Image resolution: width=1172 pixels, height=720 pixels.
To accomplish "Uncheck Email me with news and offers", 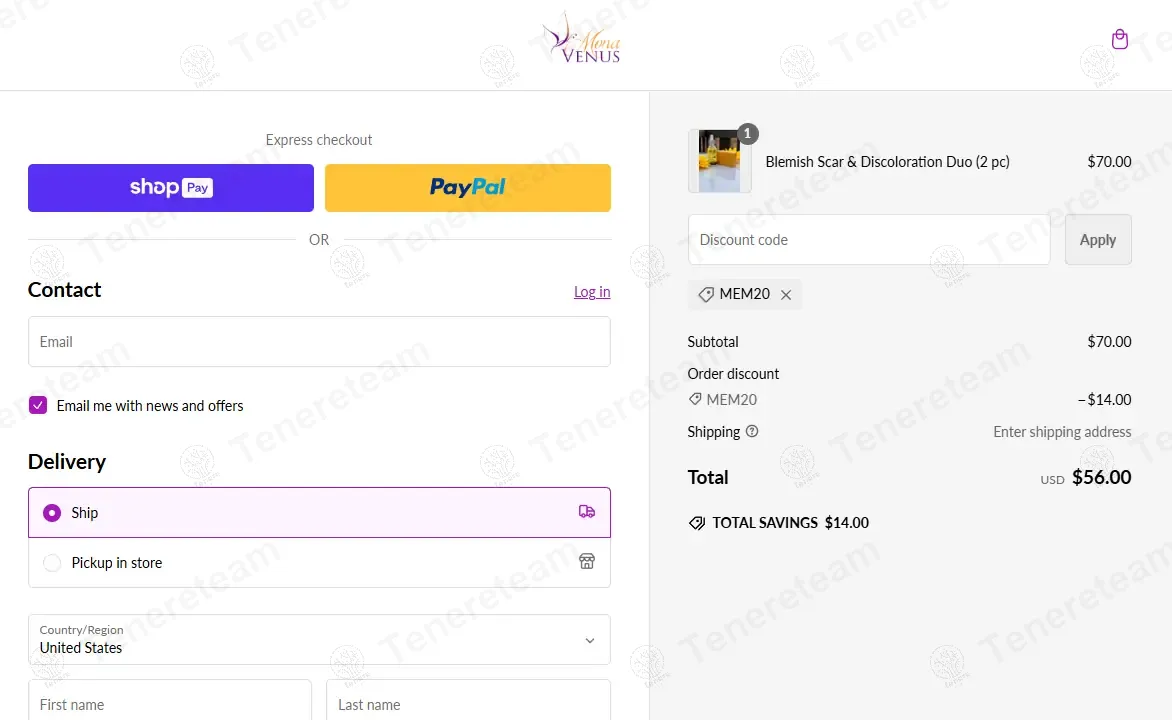I will pos(38,405).
